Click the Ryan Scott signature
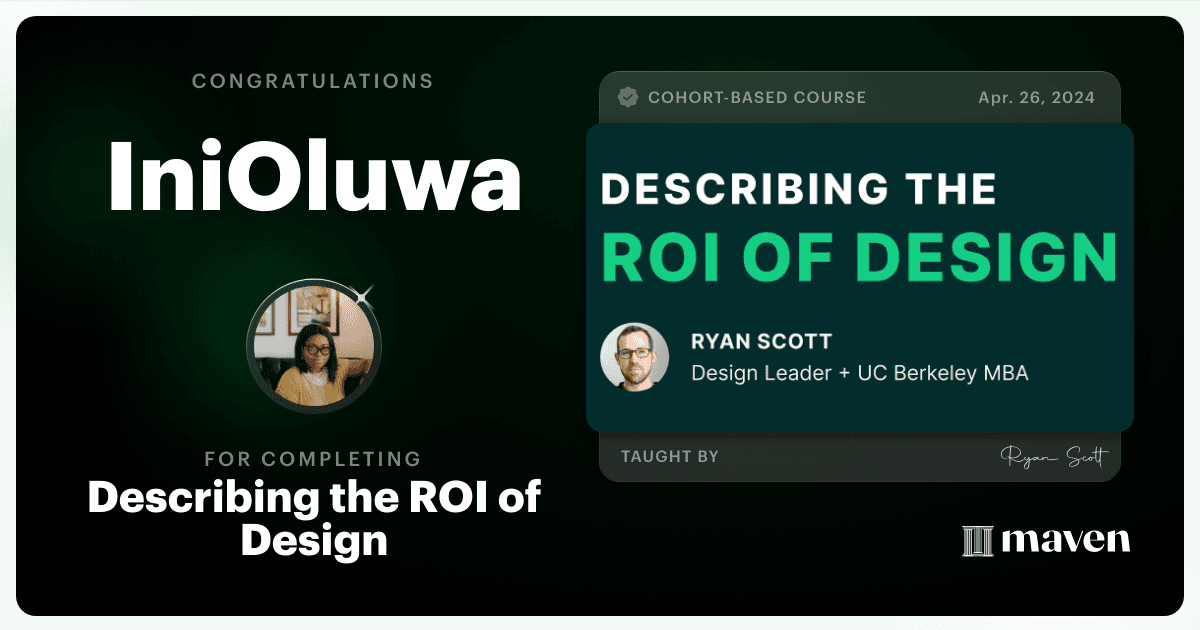 pos(1054,457)
